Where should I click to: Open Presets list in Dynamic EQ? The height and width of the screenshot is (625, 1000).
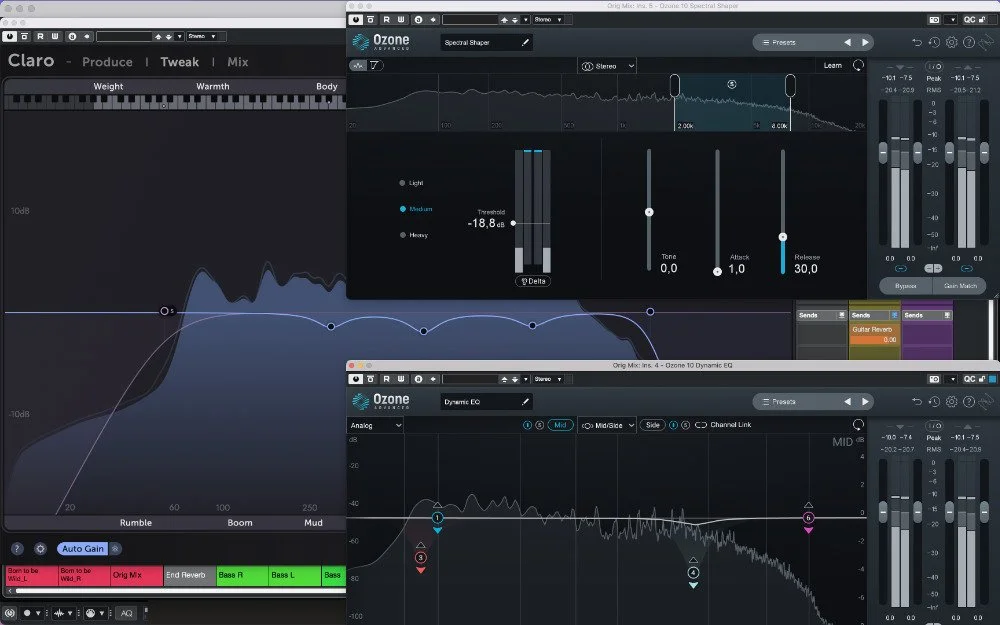tap(779, 402)
